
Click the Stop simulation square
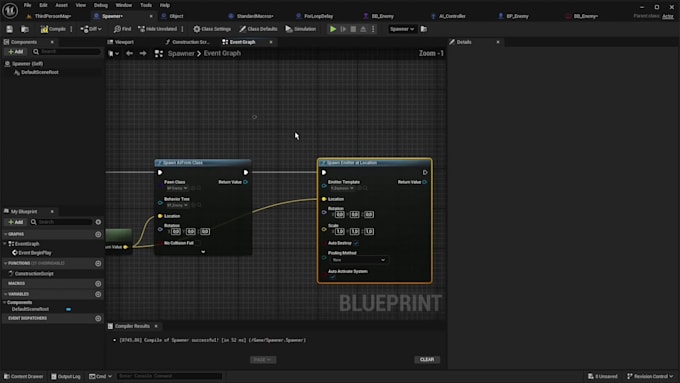tap(353, 29)
